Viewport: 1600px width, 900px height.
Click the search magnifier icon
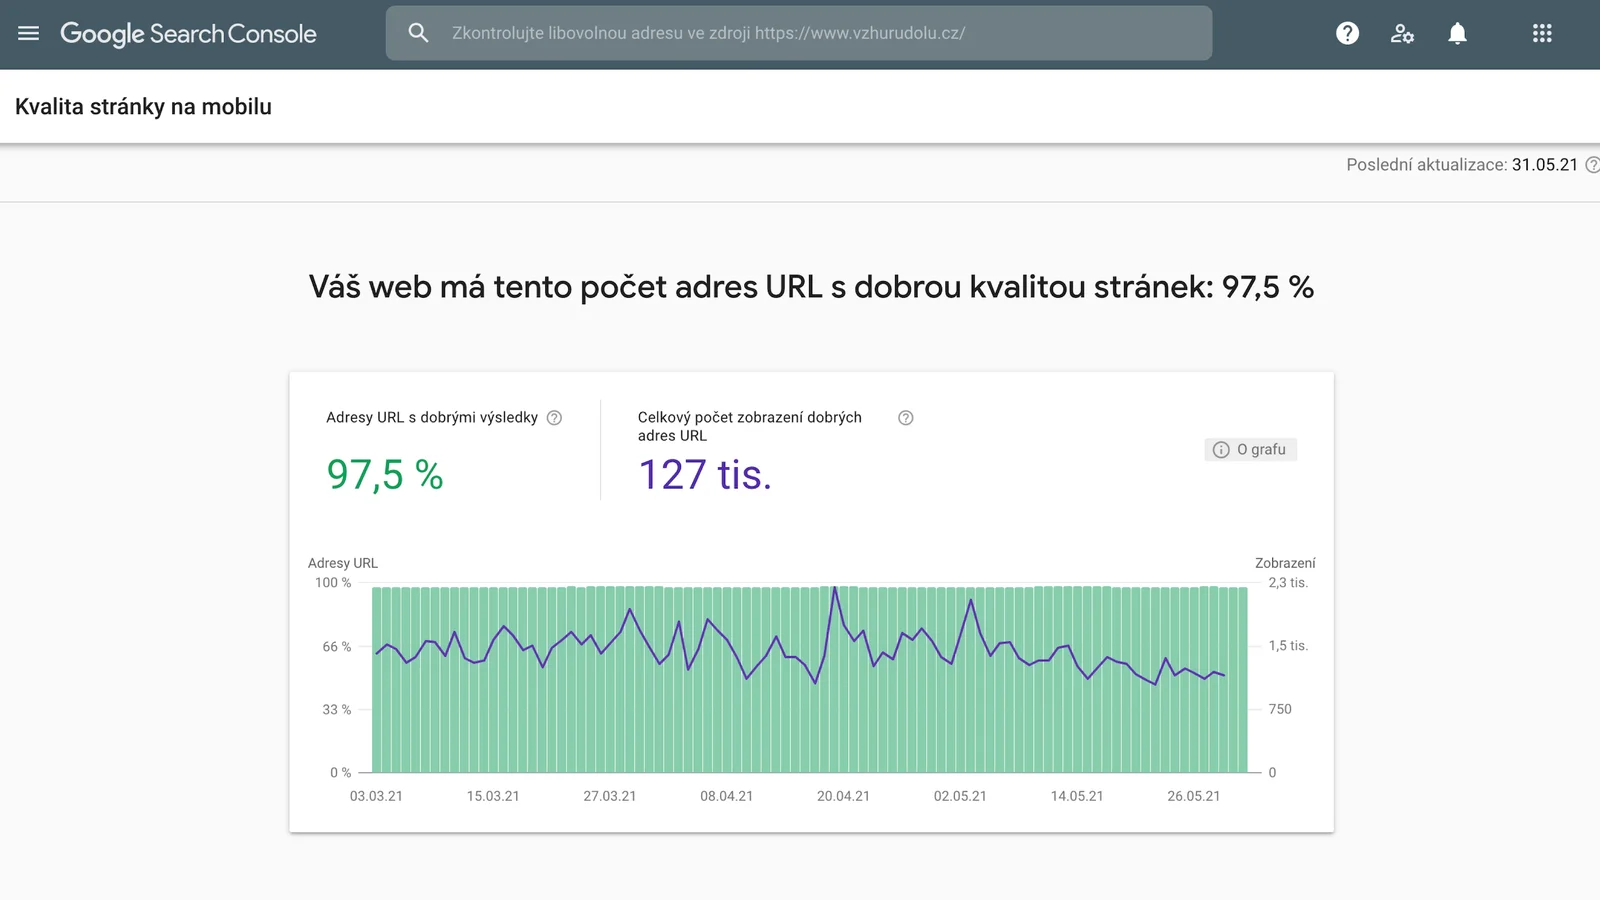click(x=418, y=32)
